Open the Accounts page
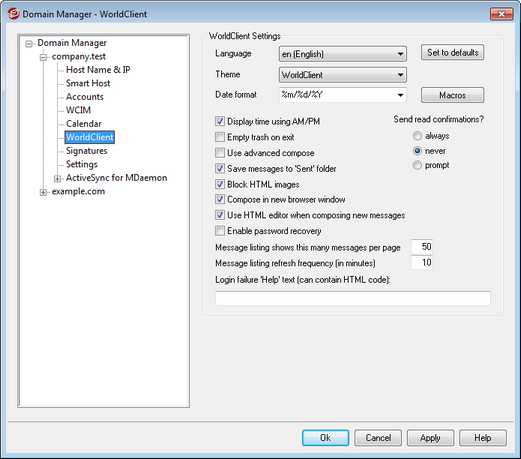This screenshot has height=459, width=521. click(85, 97)
